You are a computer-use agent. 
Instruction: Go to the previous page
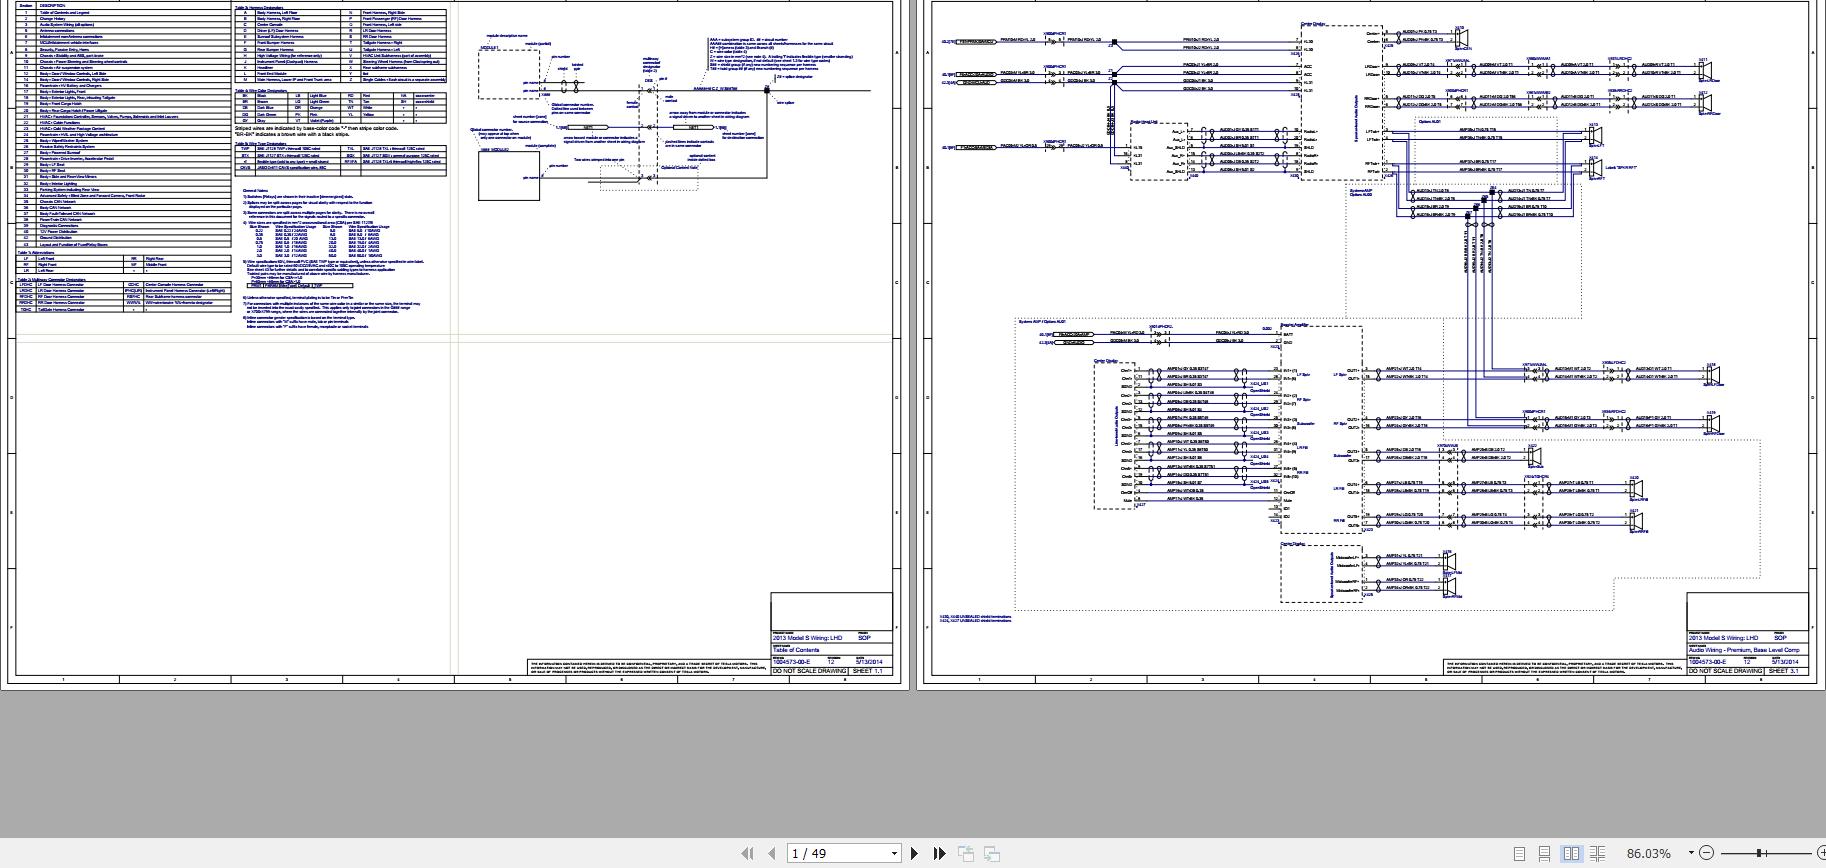tap(772, 853)
